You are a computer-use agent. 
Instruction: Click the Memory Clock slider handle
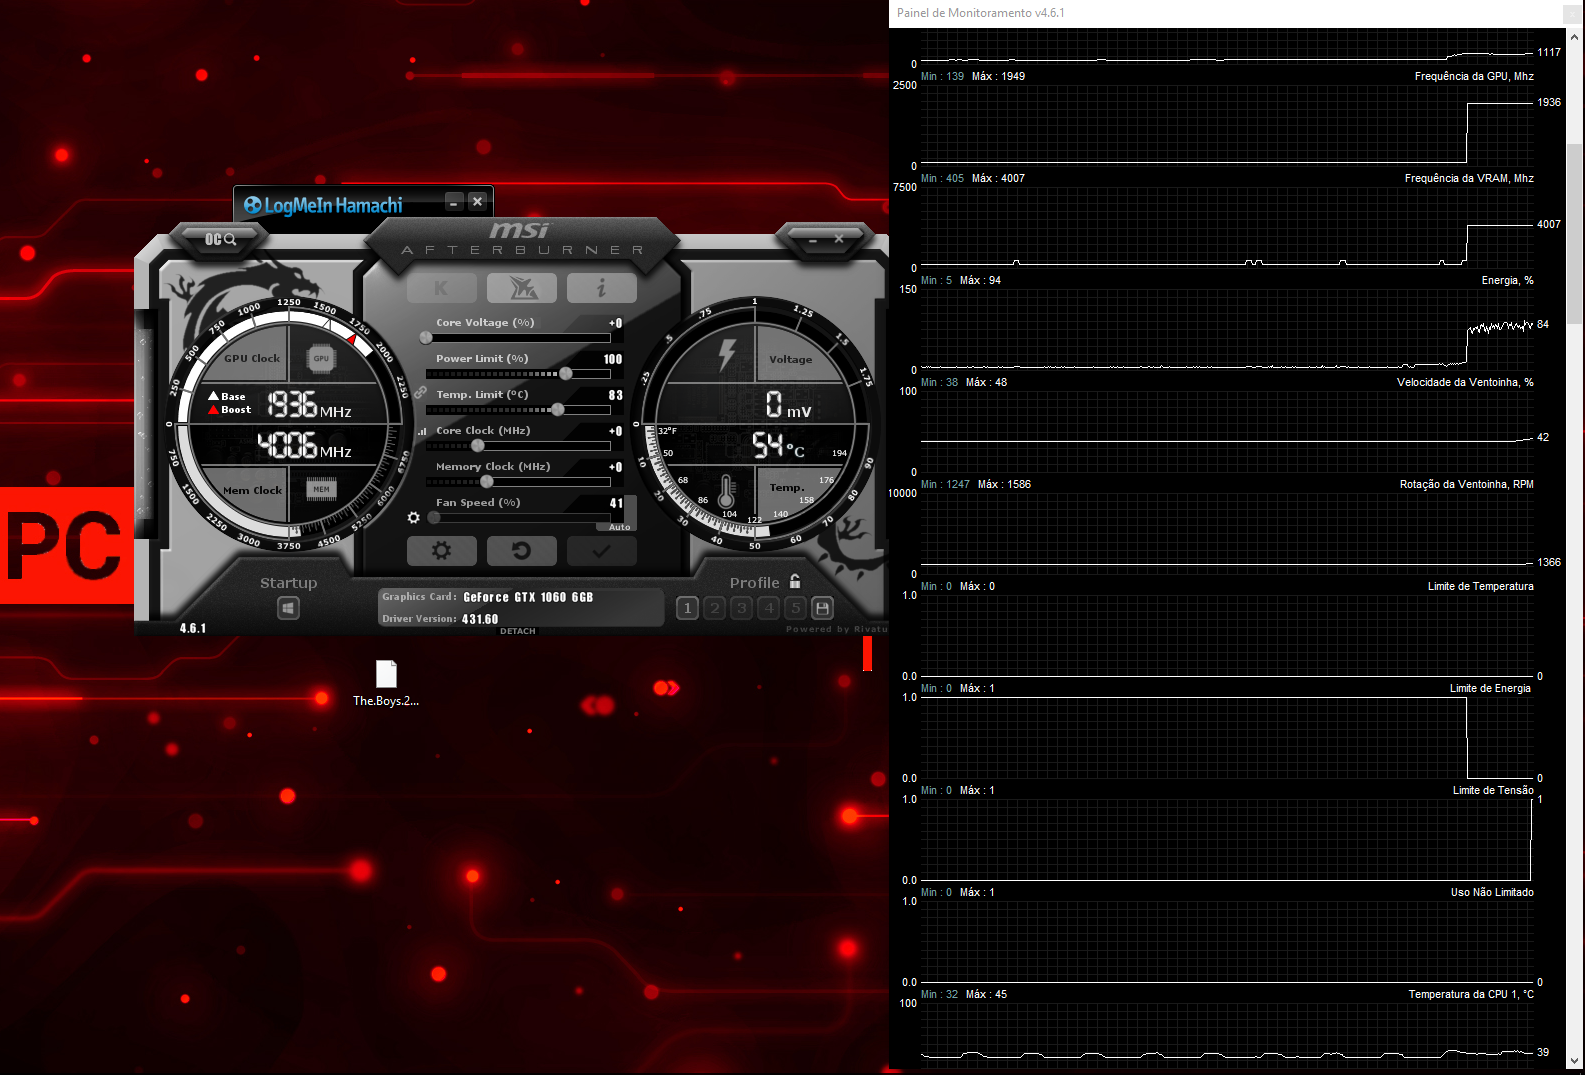(487, 481)
